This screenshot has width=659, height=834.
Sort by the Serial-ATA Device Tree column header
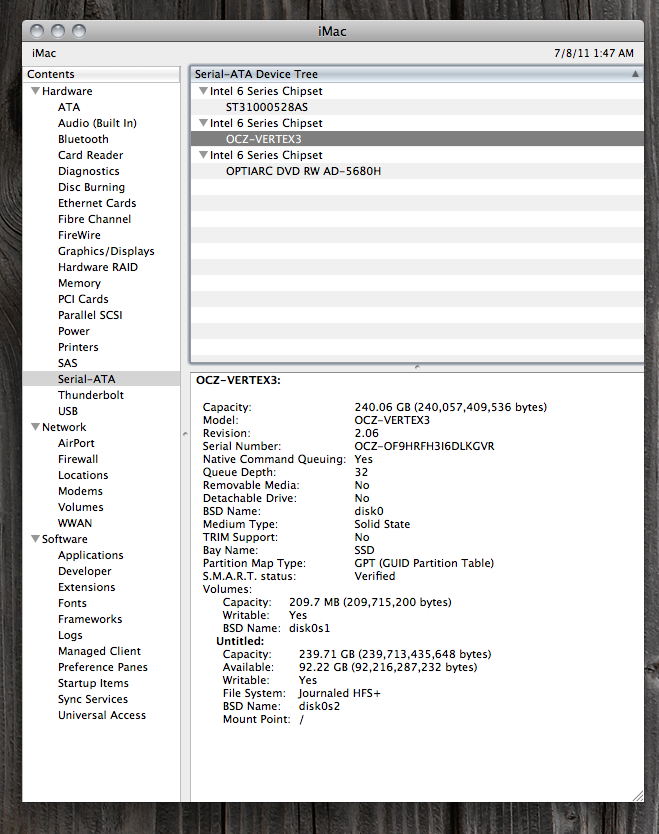pyautogui.click(x=417, y=74)
